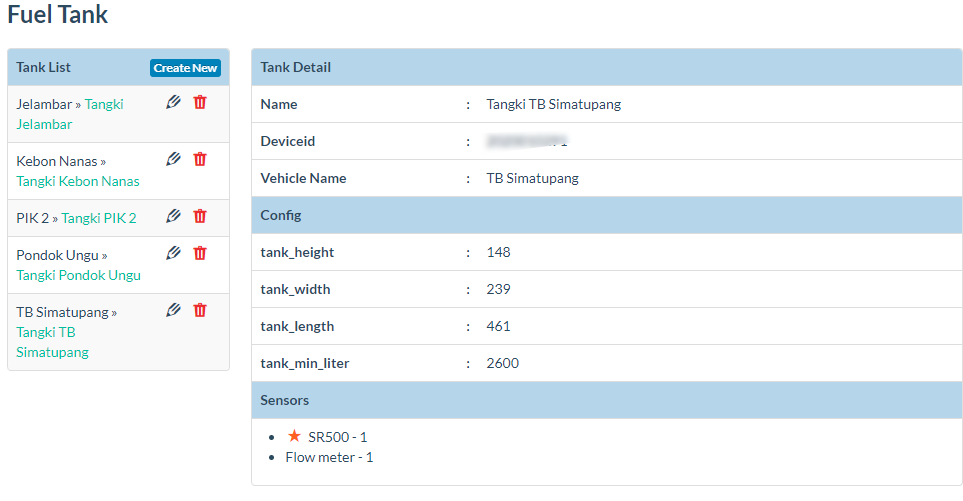Screen dimensions: 963x501
Task: Open Tangki Kebon Nanas link
Action: (x=78, y=181)
